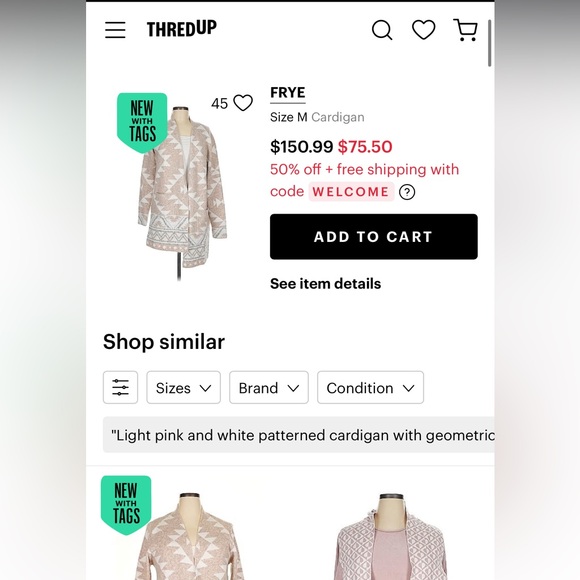Expand the Condition dropdown
The height and width of the screenshot is (580, 580).
pos(370,387)
